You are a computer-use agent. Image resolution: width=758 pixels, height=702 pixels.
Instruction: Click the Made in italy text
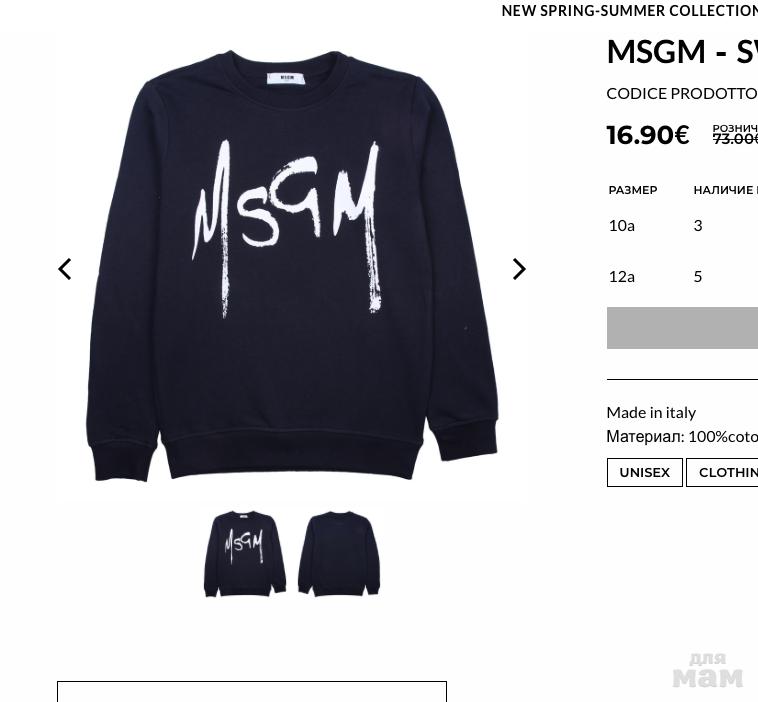click(x=651, y=412)
